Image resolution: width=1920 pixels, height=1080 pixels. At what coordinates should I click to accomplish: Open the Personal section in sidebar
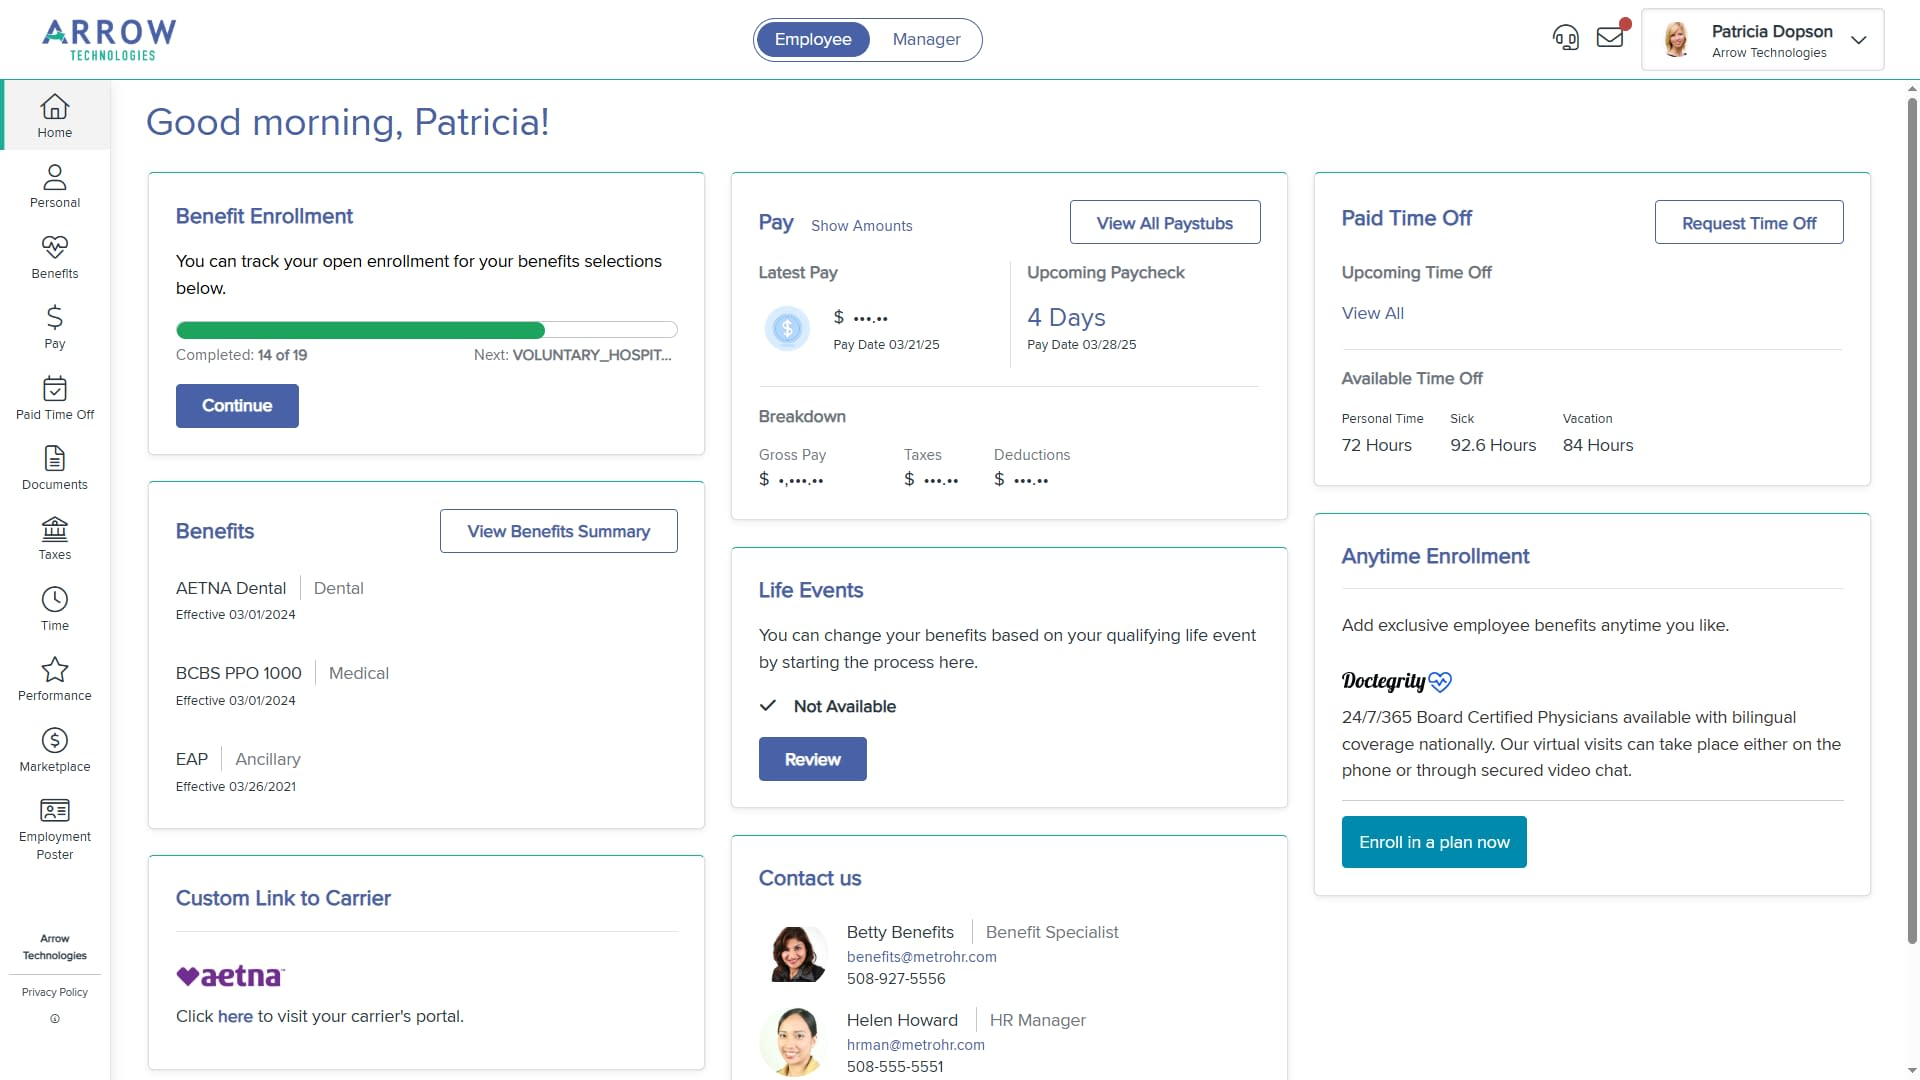[54, 185]
